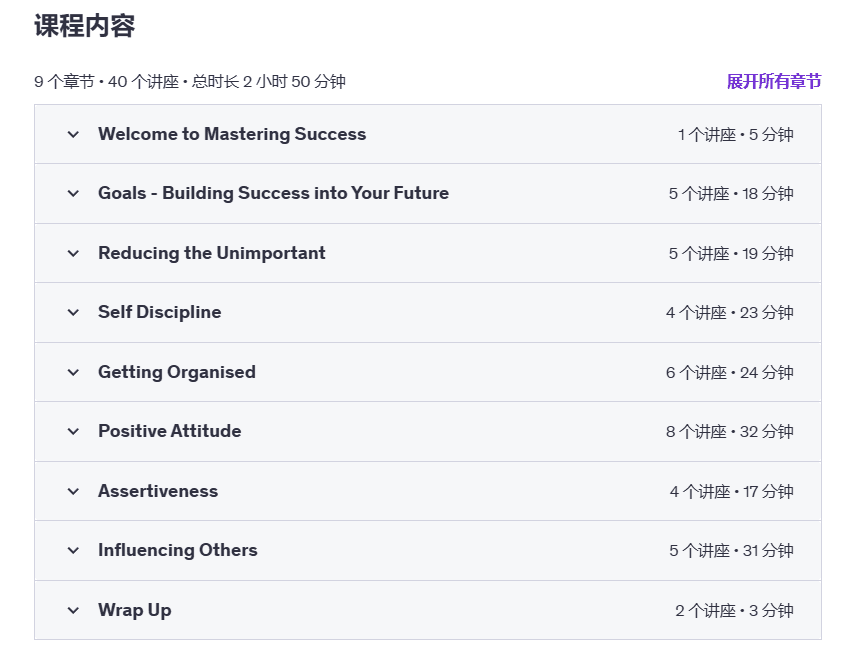Screen dimensions: 852x665
Task: Click chevron beside Influencing Others
Action: 73,551
